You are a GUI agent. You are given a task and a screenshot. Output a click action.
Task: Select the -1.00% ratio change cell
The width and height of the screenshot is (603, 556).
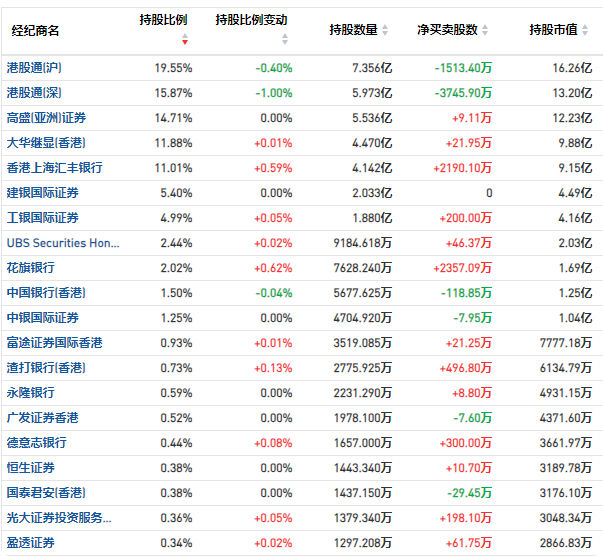tap(274, 93)
